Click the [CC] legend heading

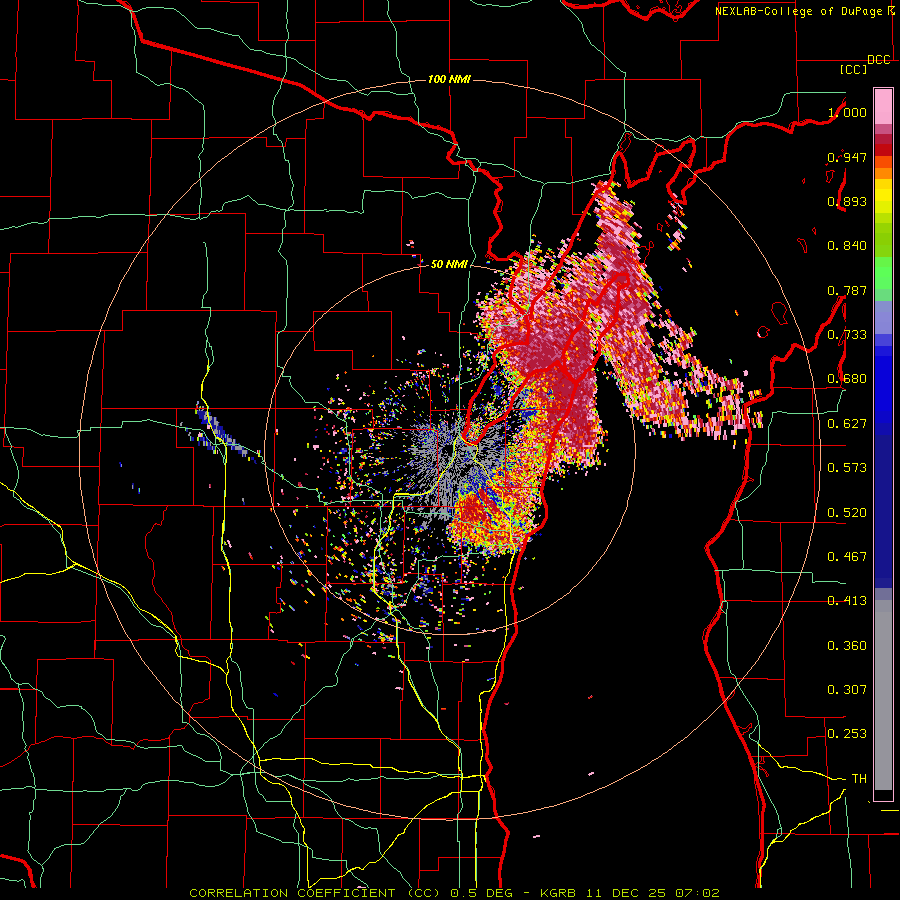(x=853, y=69)
